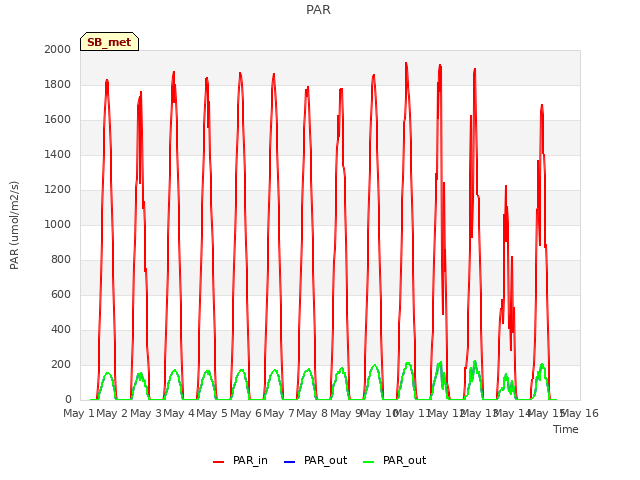Click the May 1 x-axis label
Screen dimensions: 640x480
click(x=79, y=413)
